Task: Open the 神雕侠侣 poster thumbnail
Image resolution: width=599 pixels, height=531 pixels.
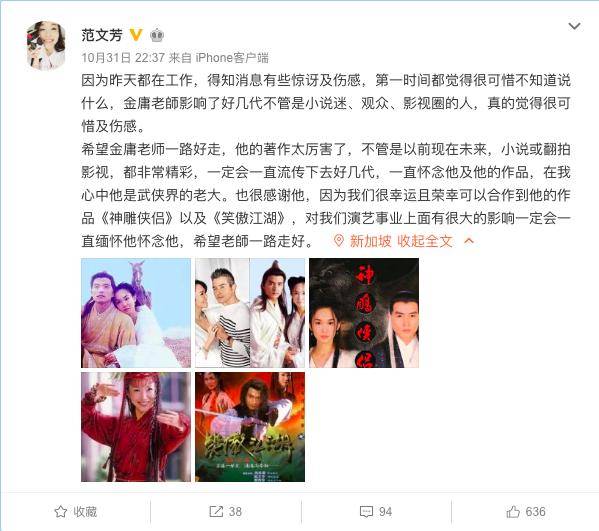Action: pyautogui.click(x=364, y=313)
